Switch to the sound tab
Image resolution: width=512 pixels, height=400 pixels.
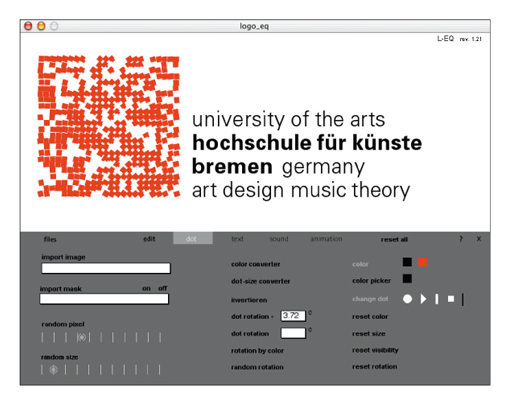point(279,239)
